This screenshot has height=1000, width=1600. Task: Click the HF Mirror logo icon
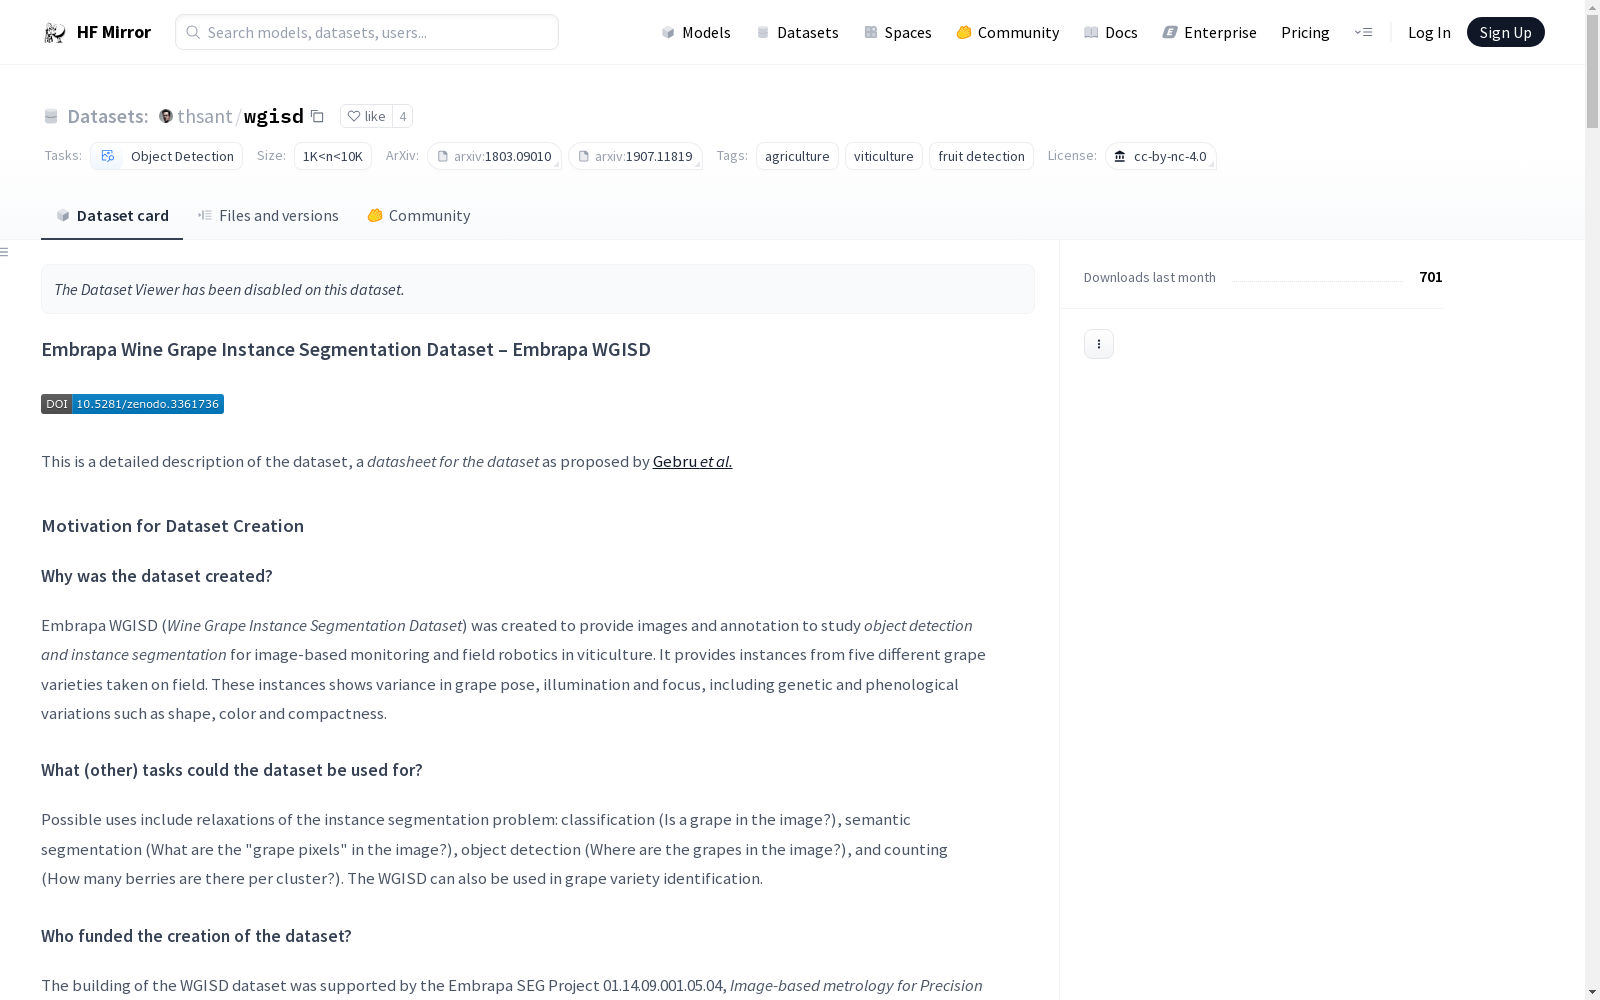click(55, 33)
